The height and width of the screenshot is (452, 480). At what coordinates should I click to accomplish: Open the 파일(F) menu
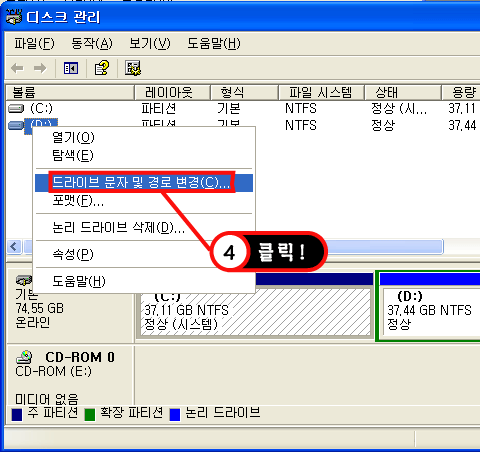pos(34,43)
